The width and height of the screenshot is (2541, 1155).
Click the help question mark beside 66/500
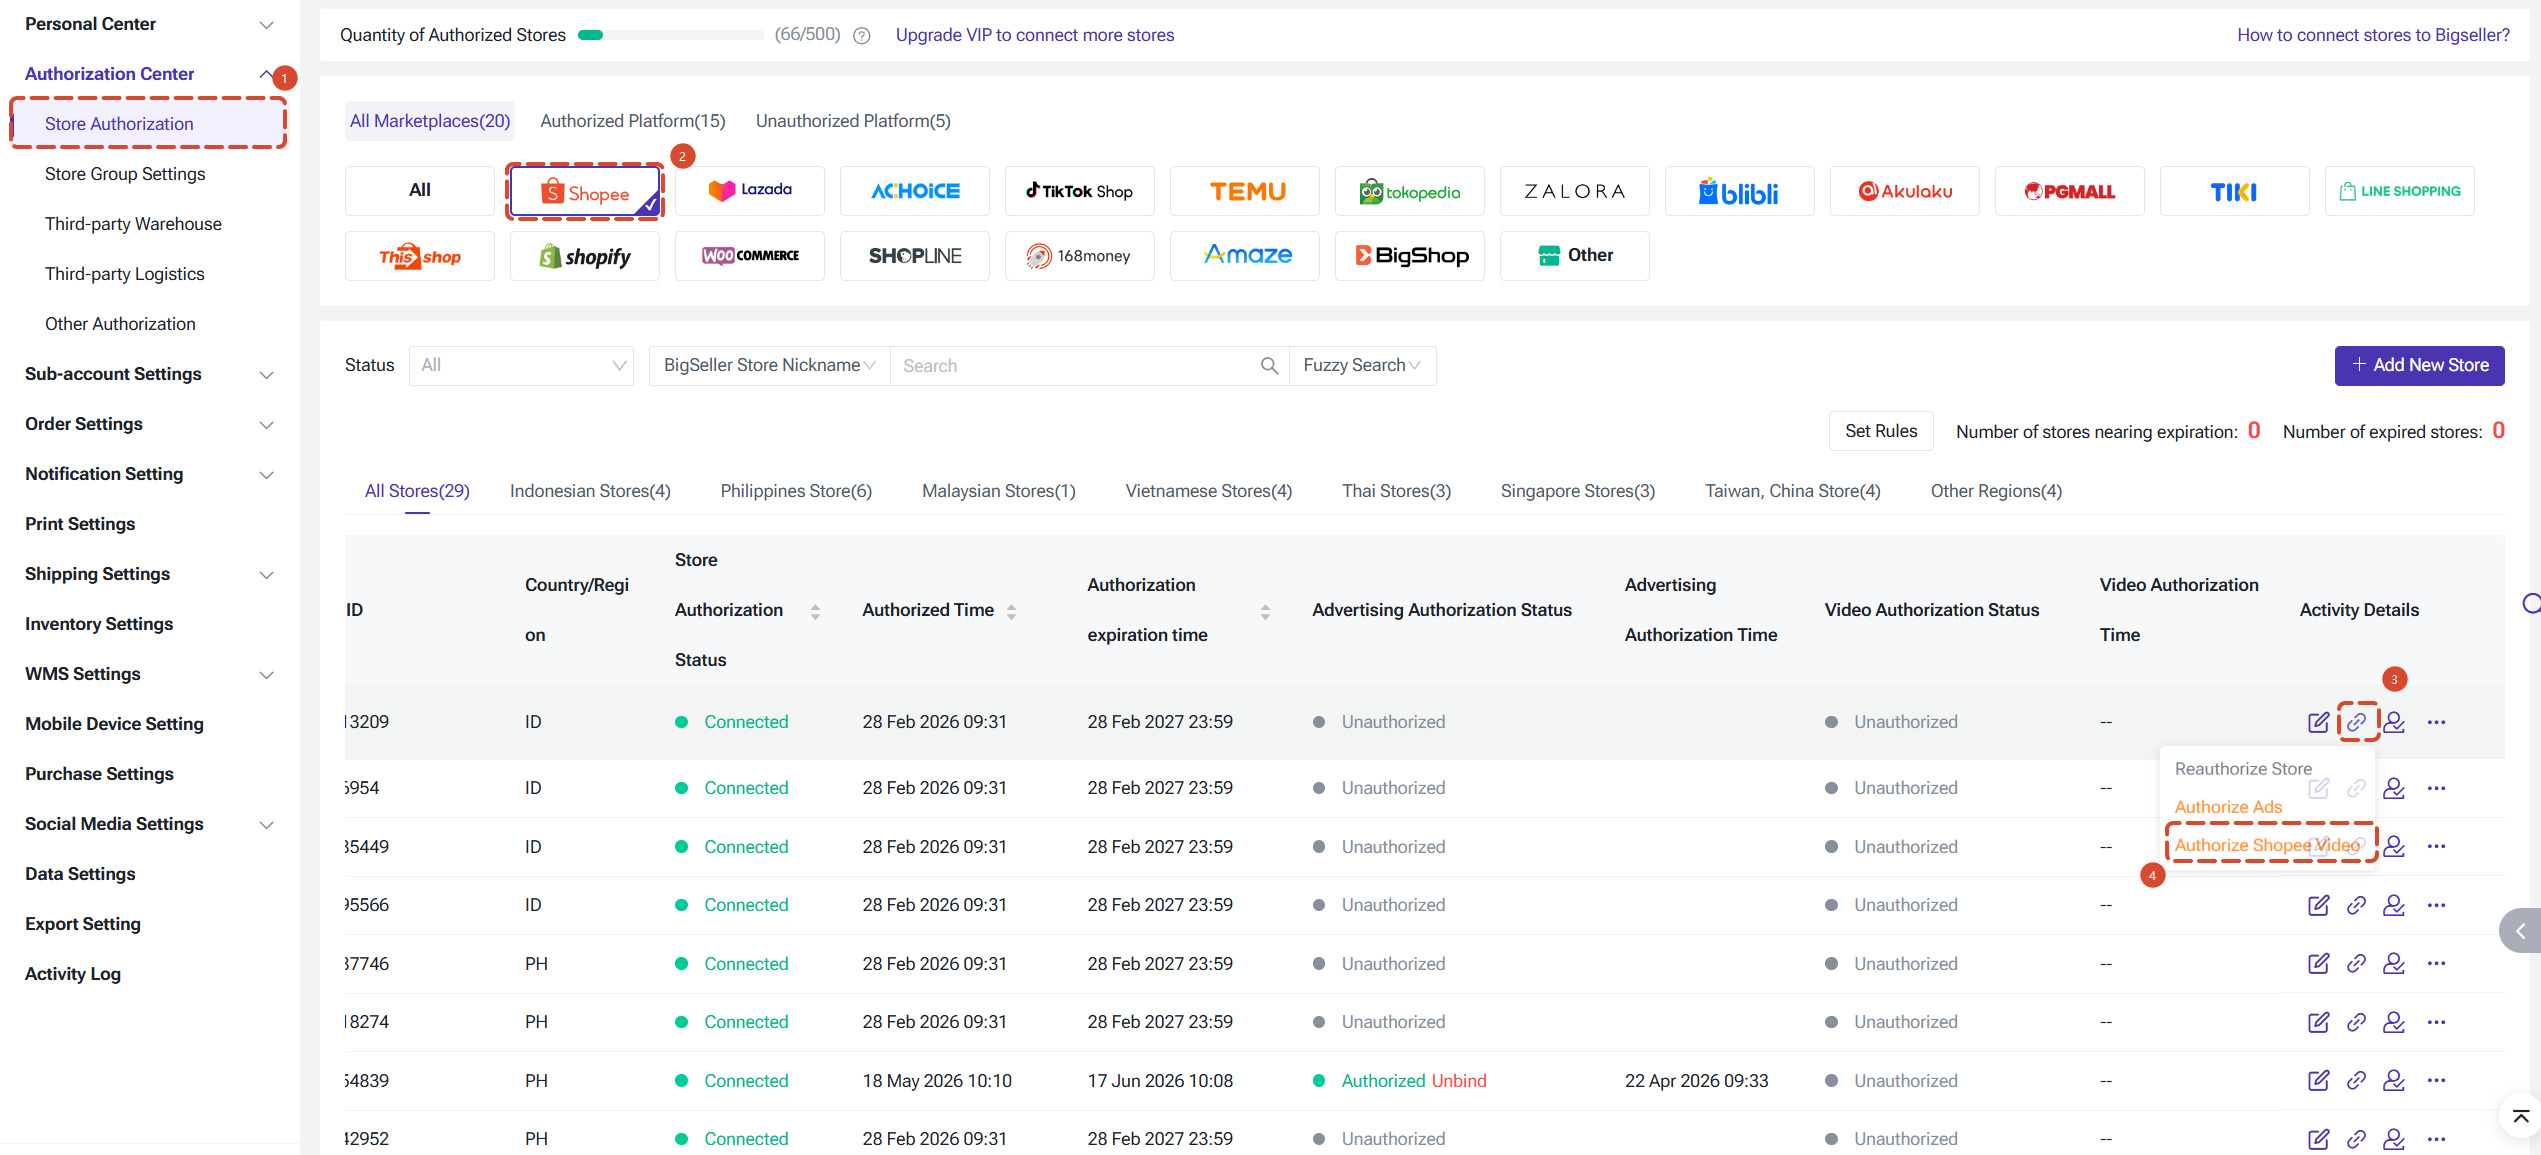point(862,35)
